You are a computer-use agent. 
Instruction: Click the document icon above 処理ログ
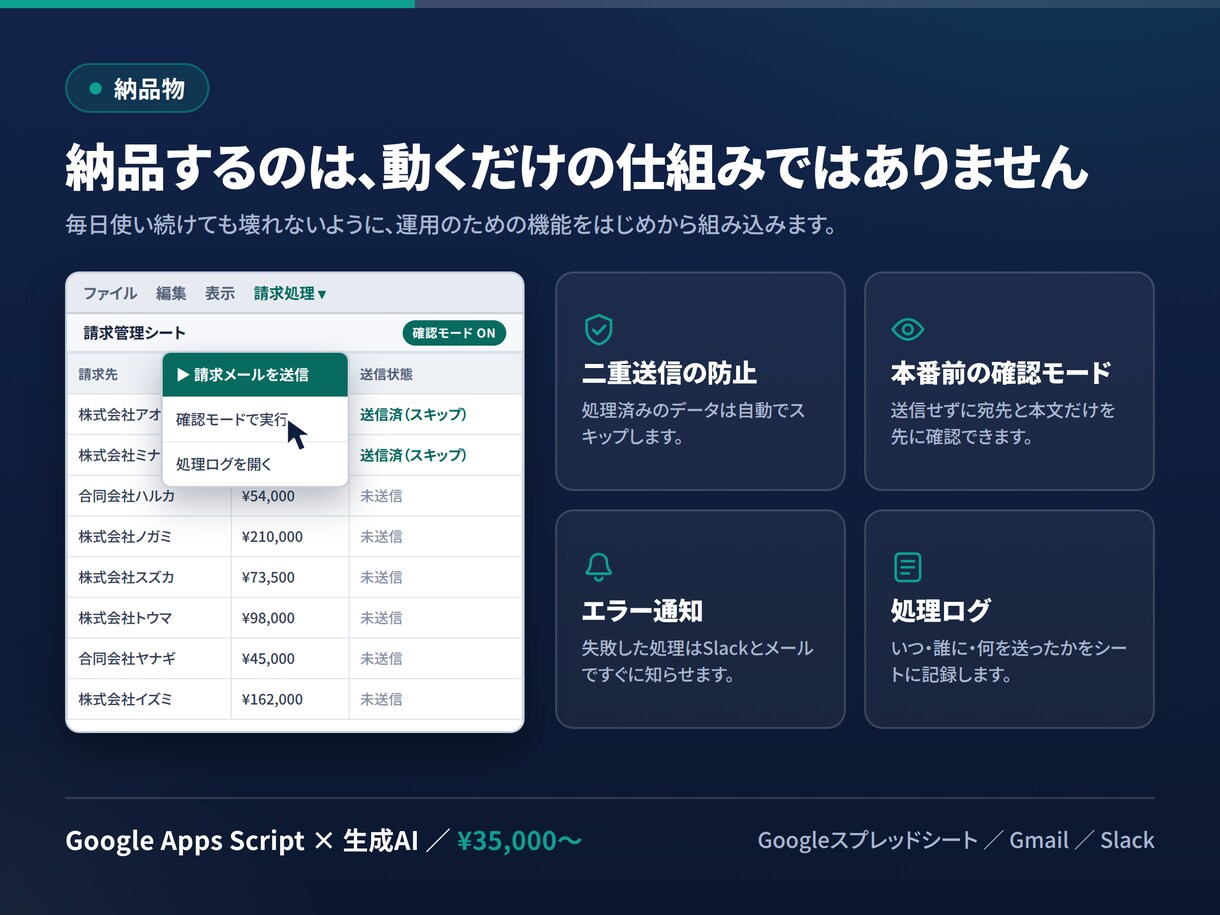[x=907, y=567]
